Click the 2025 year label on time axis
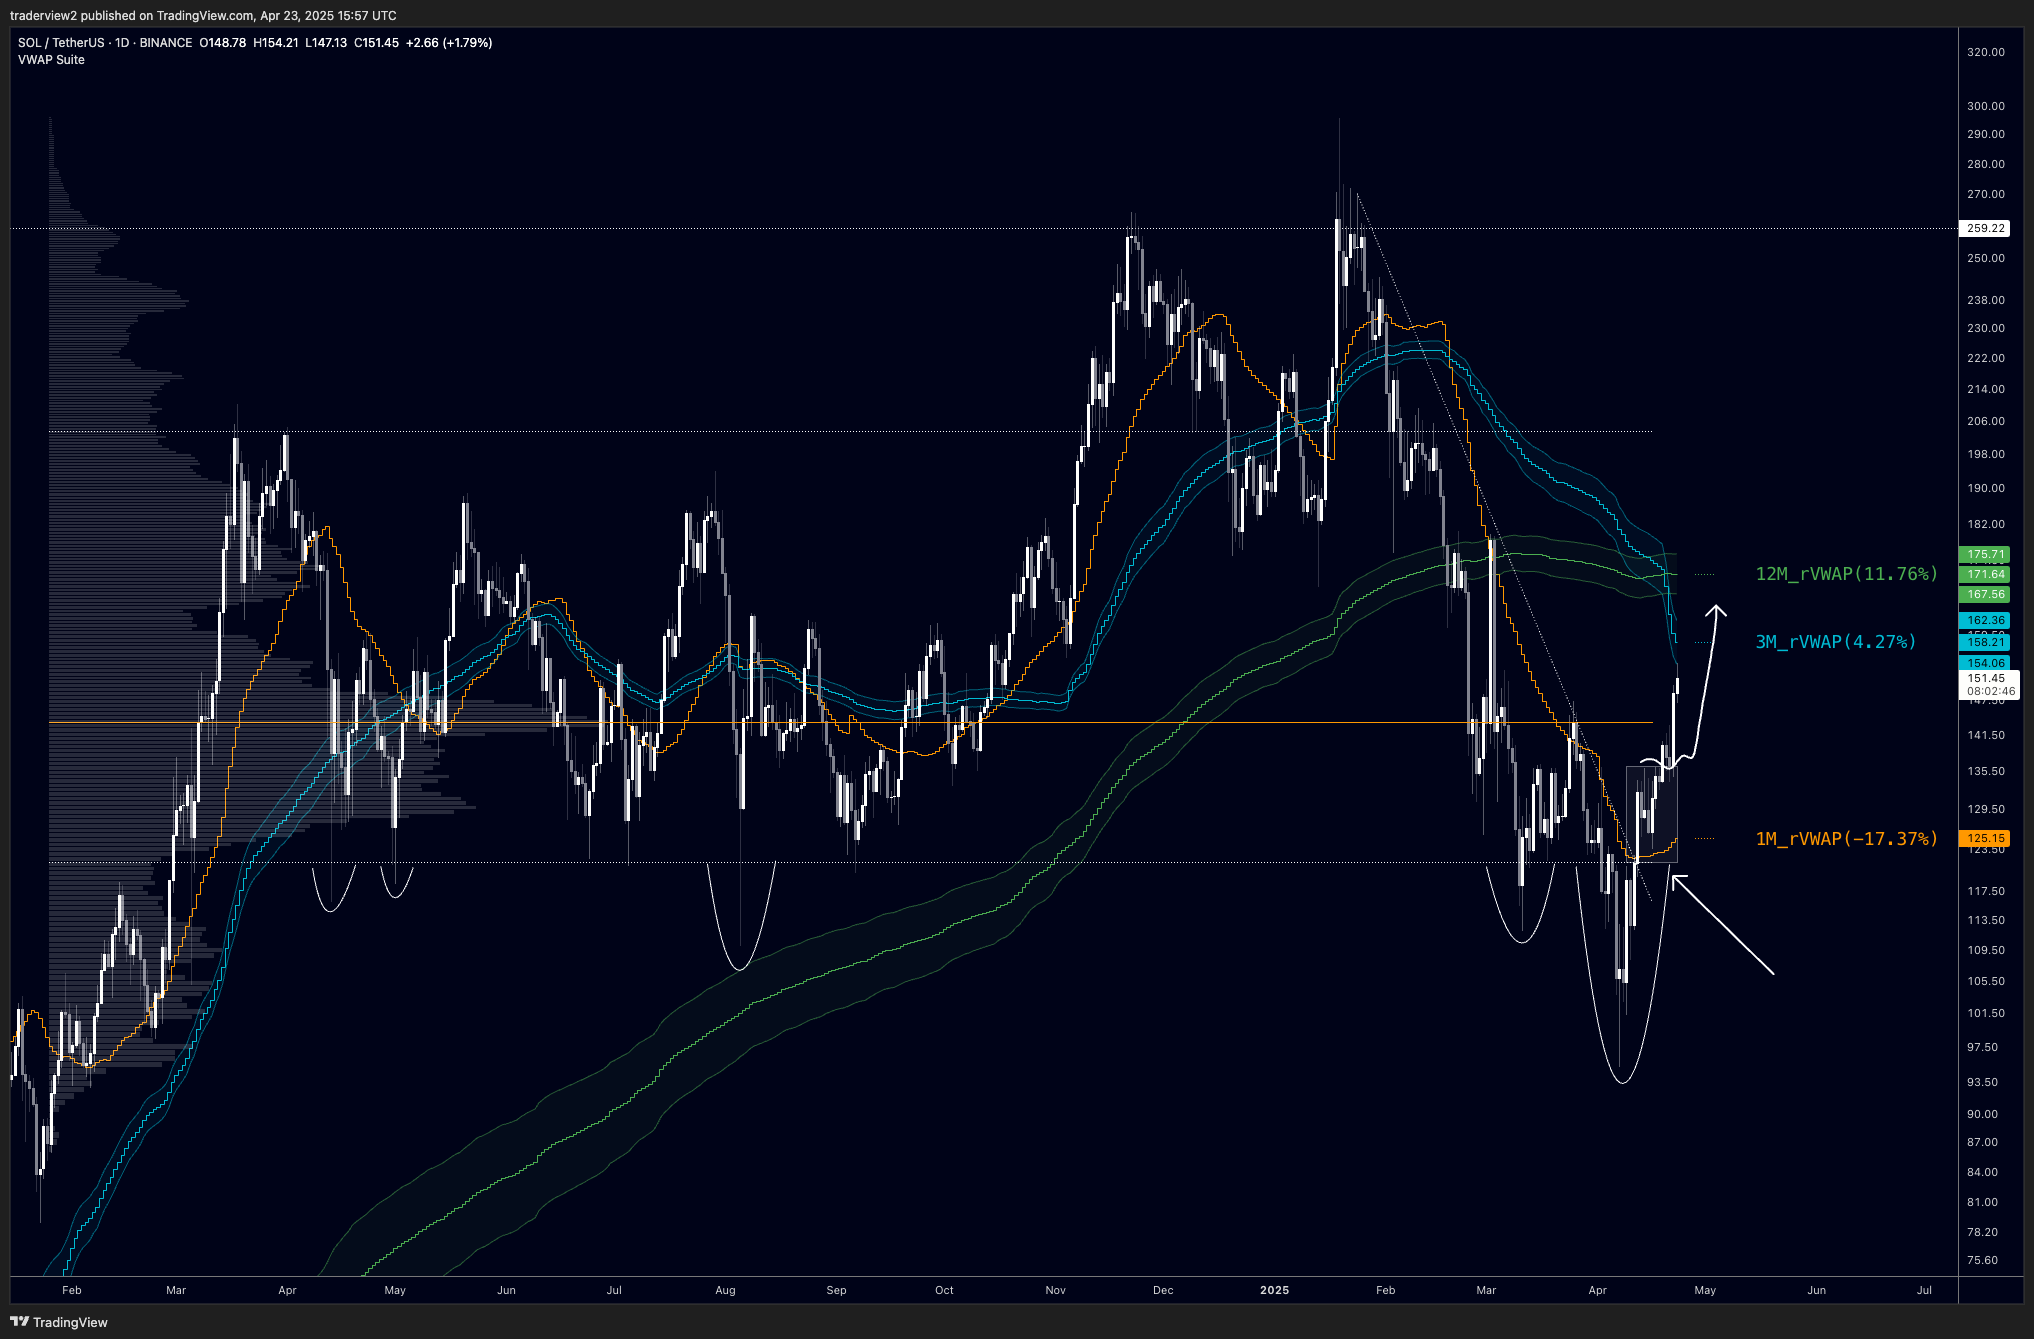This screenshot has height=1339, width=2034. (x=1274, y=1290)
